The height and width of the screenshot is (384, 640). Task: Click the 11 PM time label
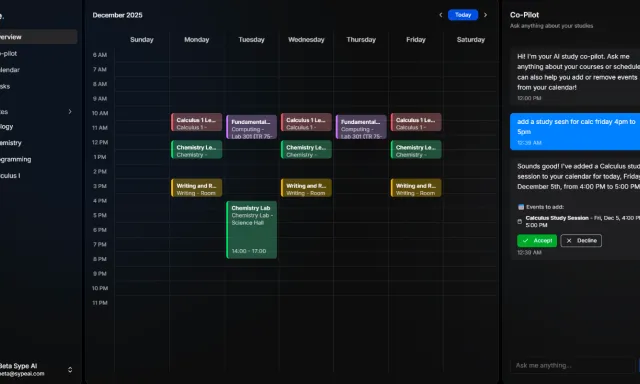[x=100, y=303]
